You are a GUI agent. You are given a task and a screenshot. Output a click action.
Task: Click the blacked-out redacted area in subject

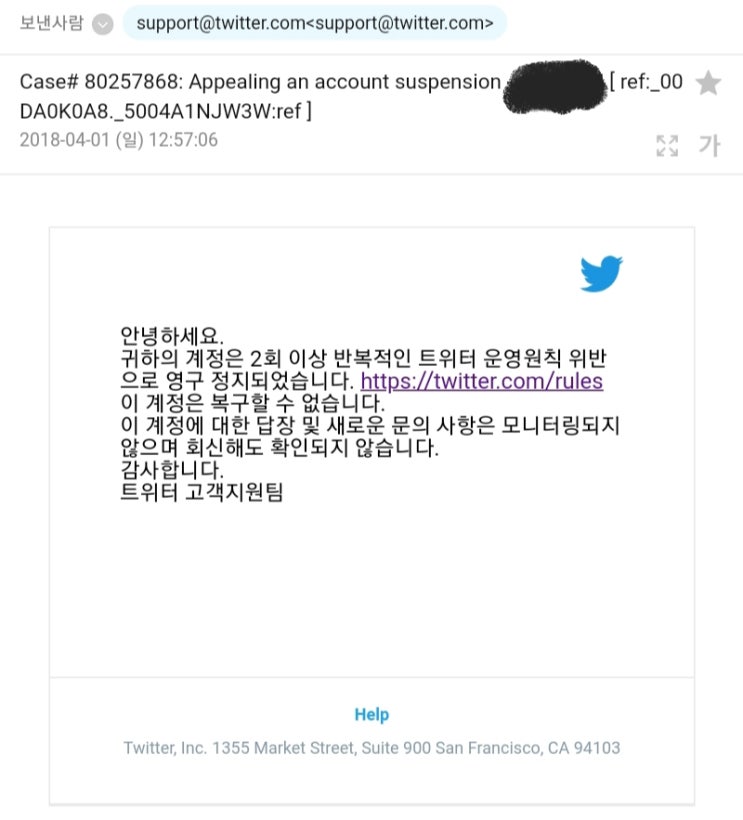point(554,86)
